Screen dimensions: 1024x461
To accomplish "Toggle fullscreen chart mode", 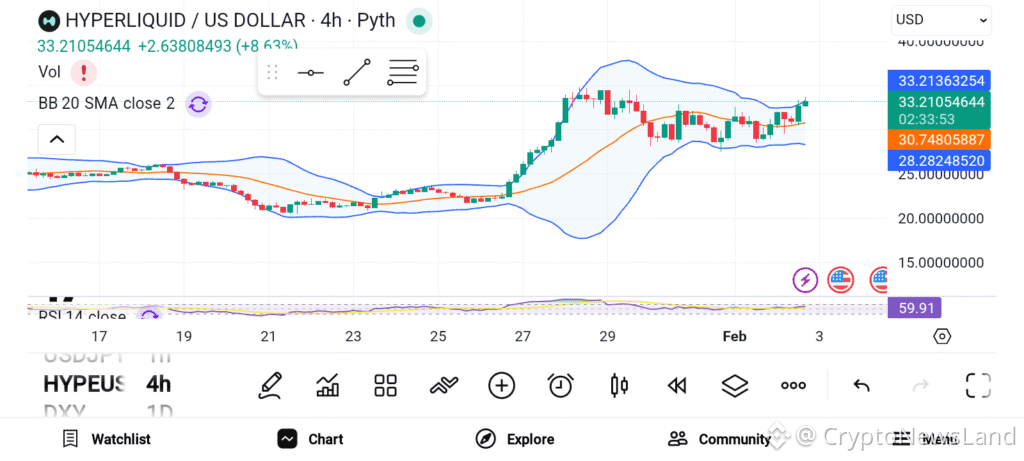I will point(977,385).
